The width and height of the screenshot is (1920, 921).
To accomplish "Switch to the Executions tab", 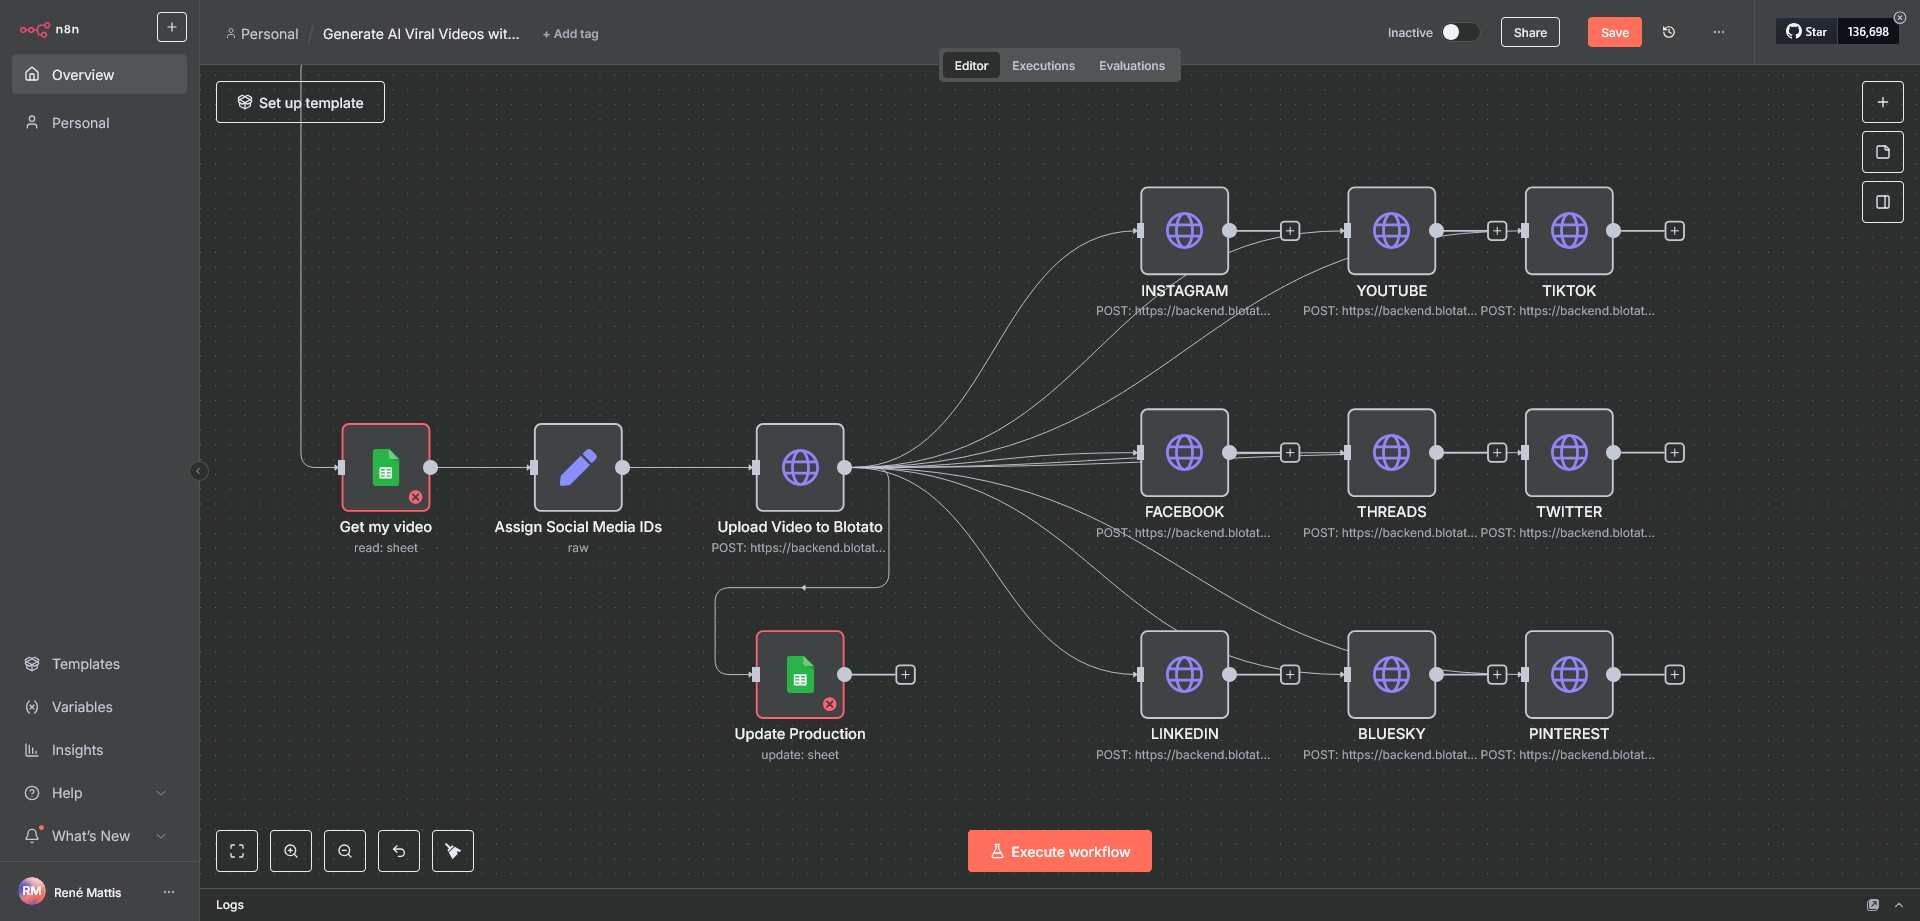I will 1043,65.
